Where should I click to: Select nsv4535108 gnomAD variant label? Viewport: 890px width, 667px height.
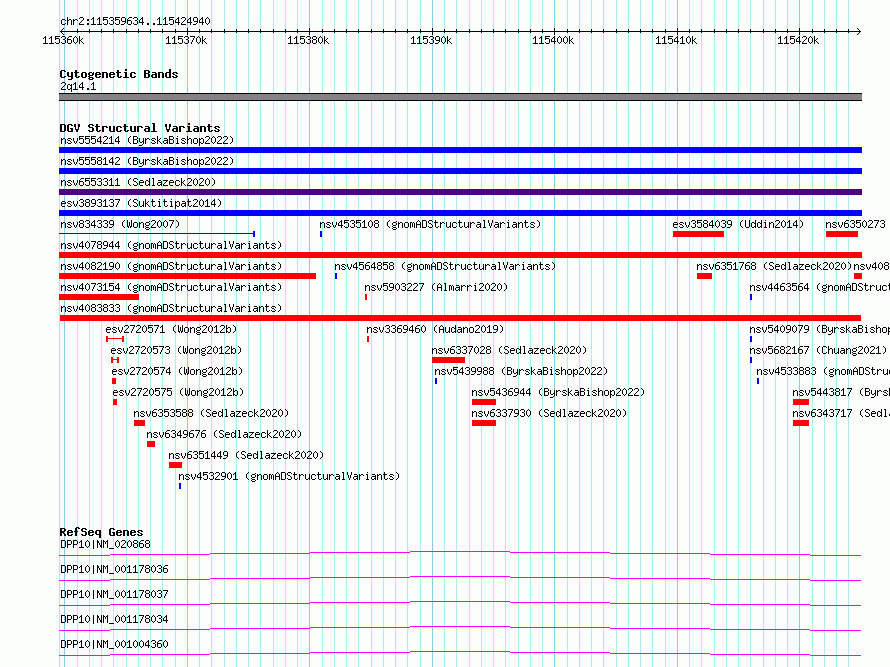click(430, 224)
